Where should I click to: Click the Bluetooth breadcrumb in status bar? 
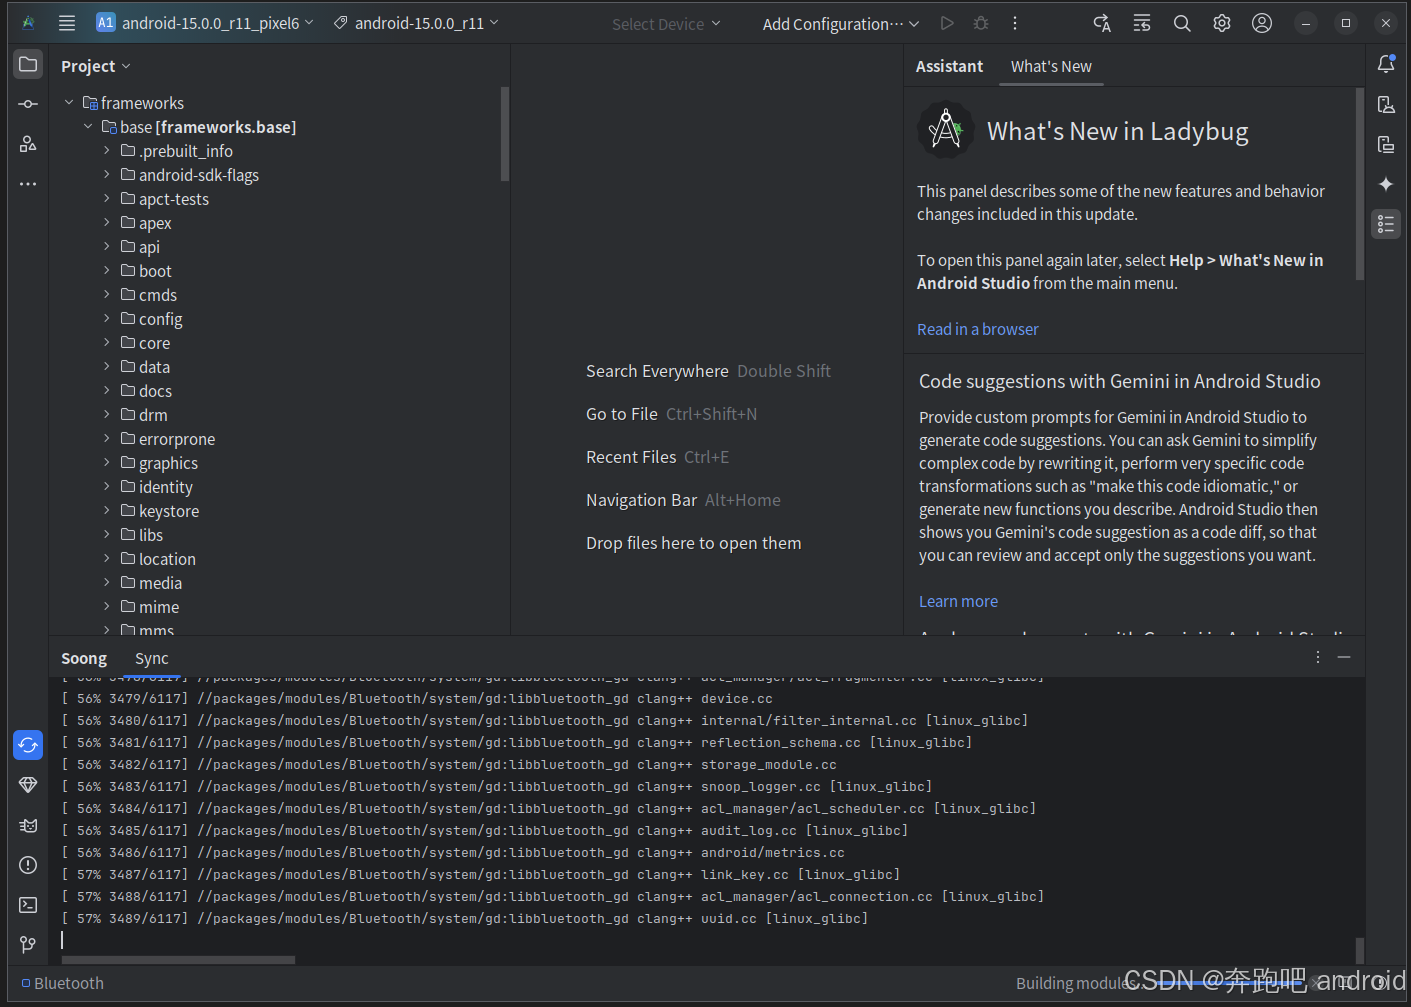[62, 983]
